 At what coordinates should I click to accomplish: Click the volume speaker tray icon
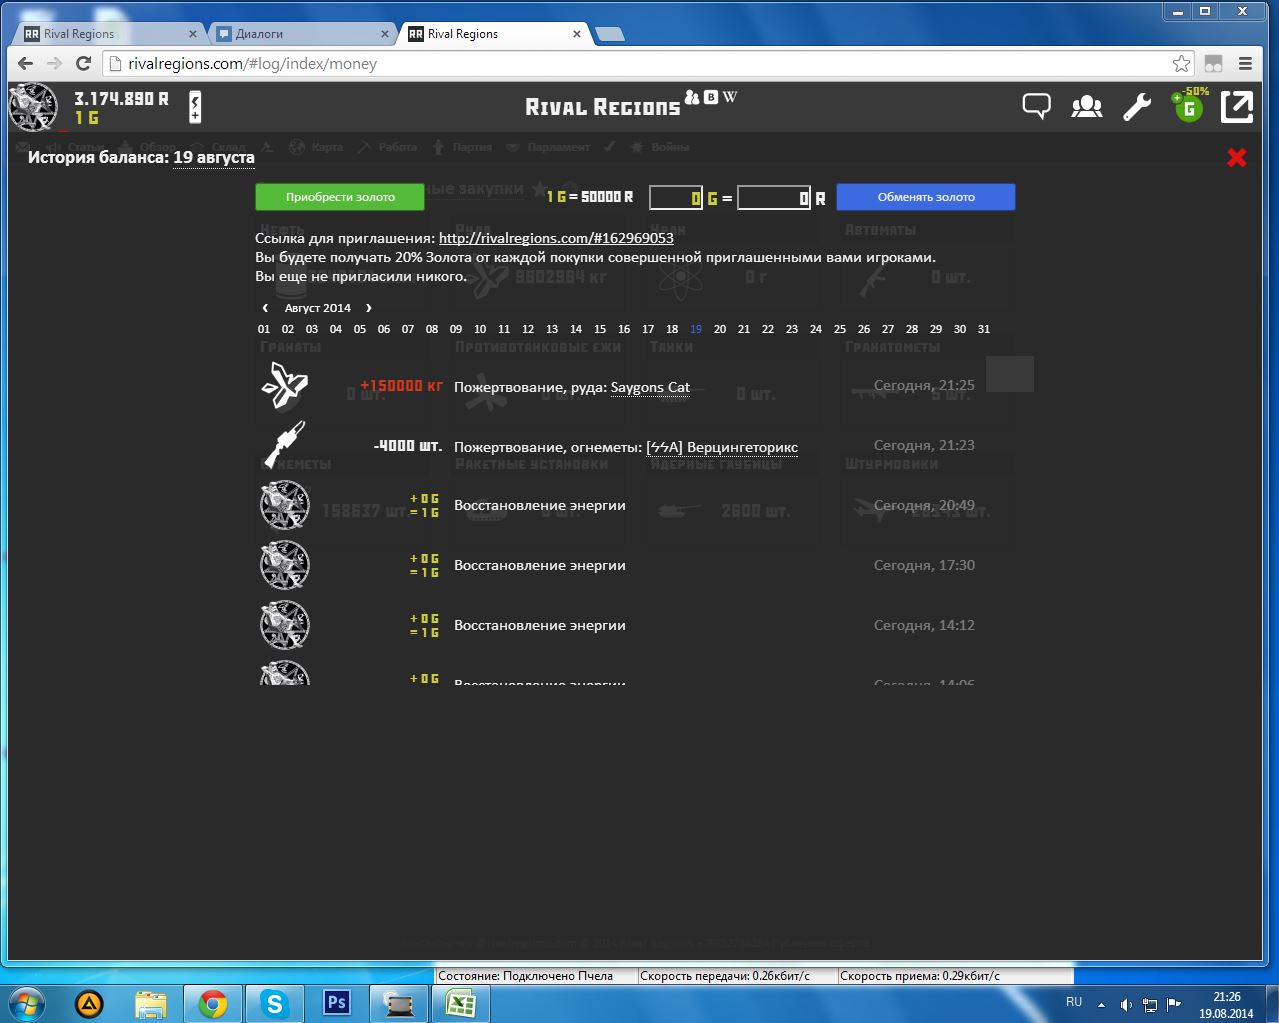(1126, 1004)
